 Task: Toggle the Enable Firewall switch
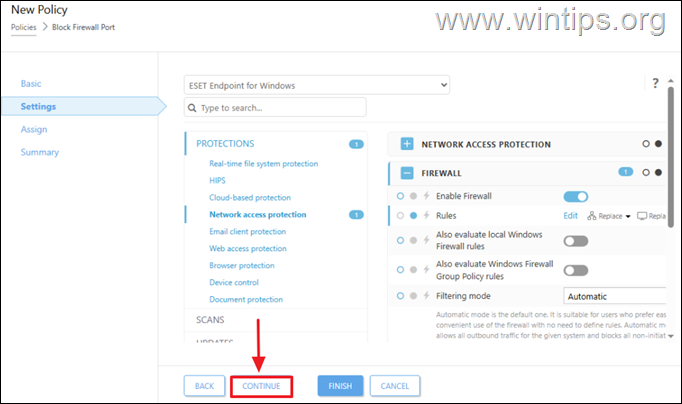pos(576,197)
